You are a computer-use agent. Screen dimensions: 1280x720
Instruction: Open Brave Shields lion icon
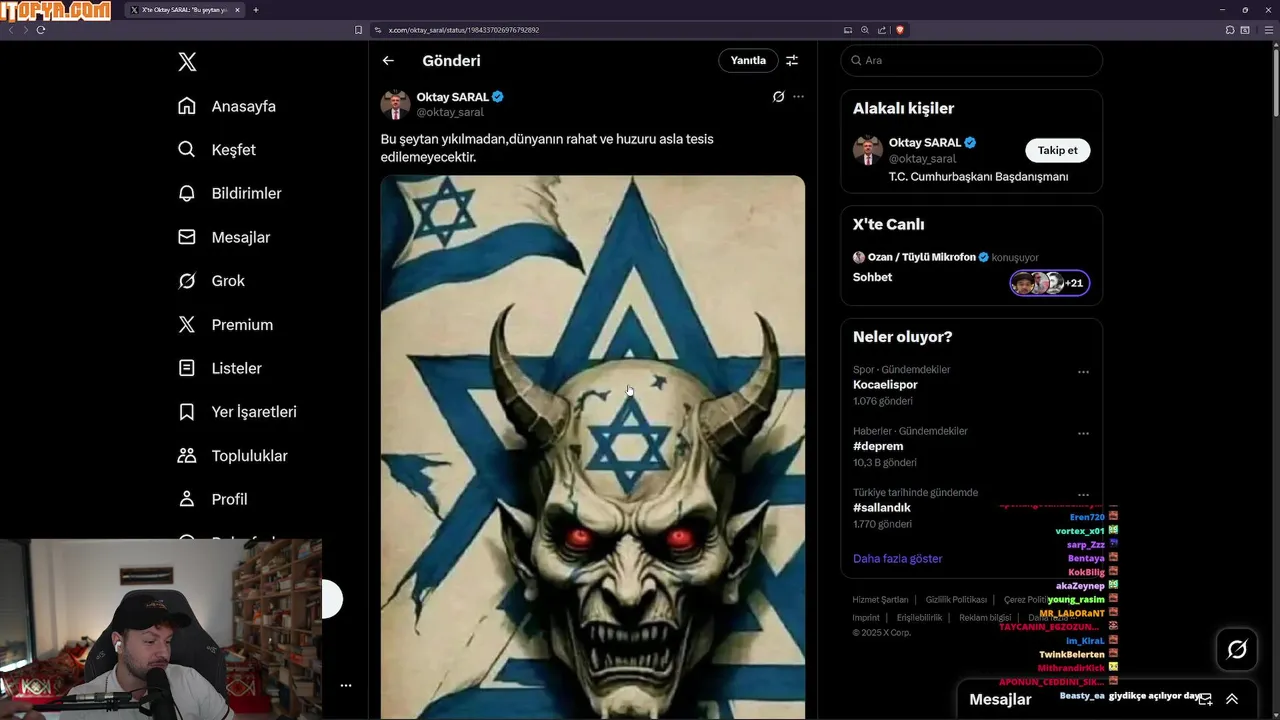point(900,30)
